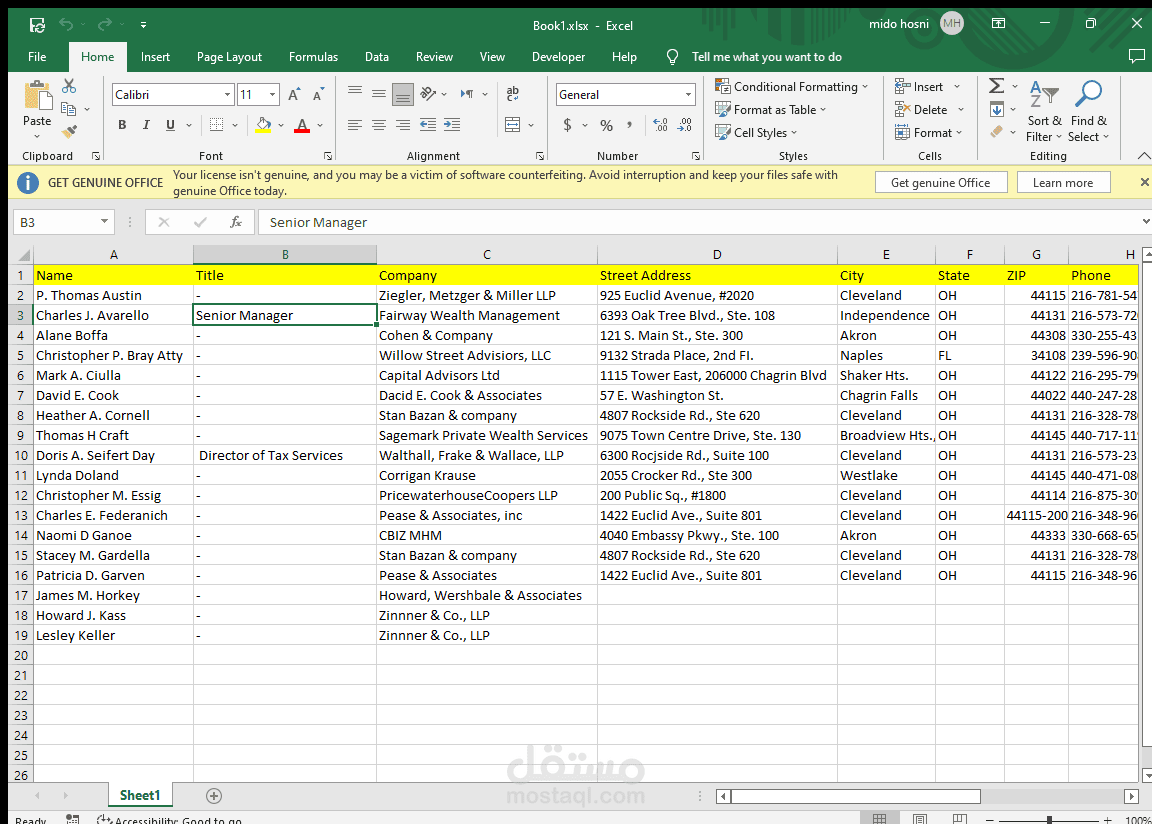Toggle Align Right for the cell

tap(403, 125)
